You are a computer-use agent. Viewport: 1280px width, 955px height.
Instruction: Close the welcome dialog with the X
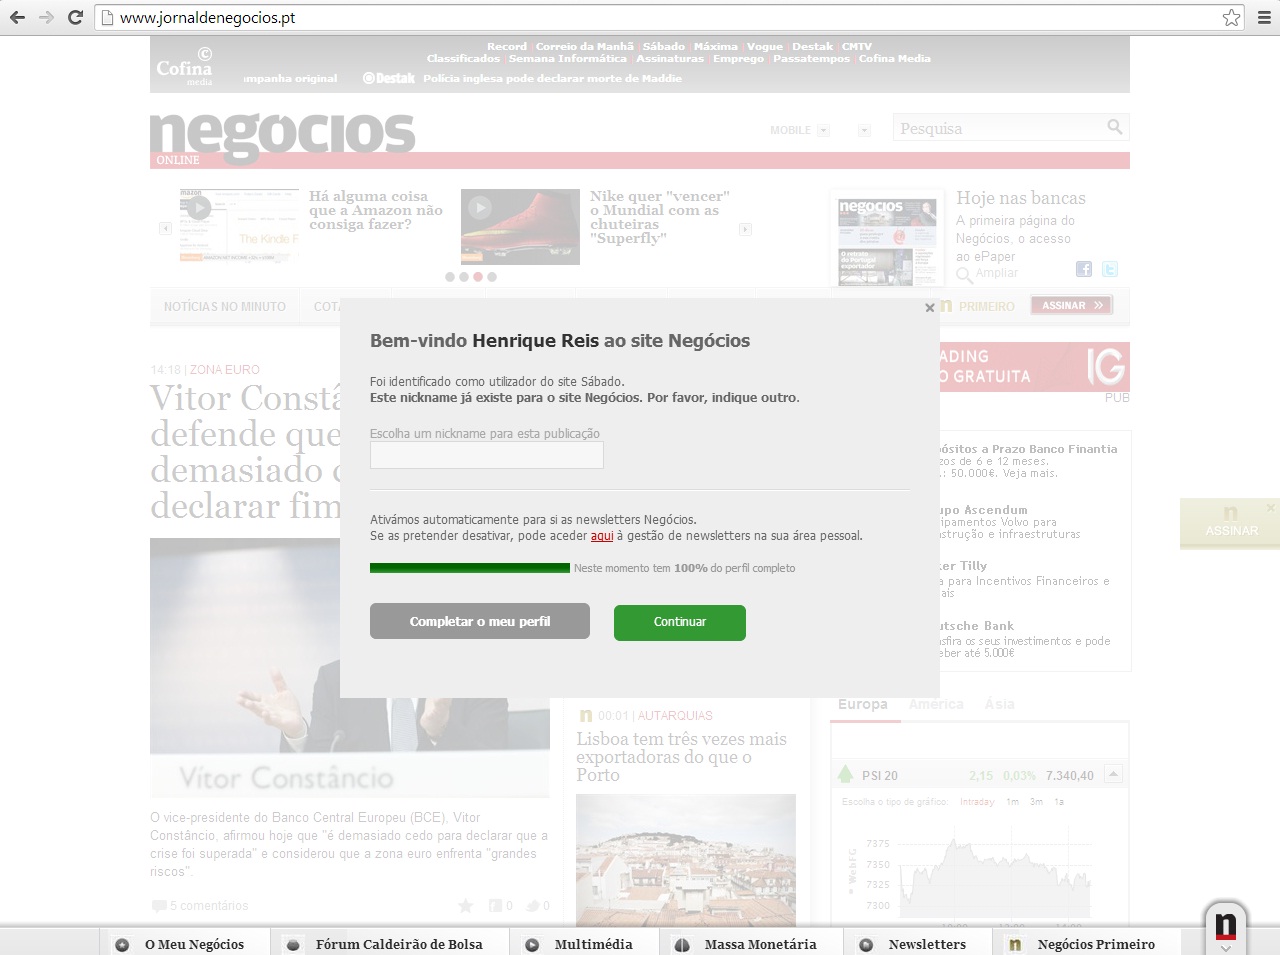click(930, 308)
